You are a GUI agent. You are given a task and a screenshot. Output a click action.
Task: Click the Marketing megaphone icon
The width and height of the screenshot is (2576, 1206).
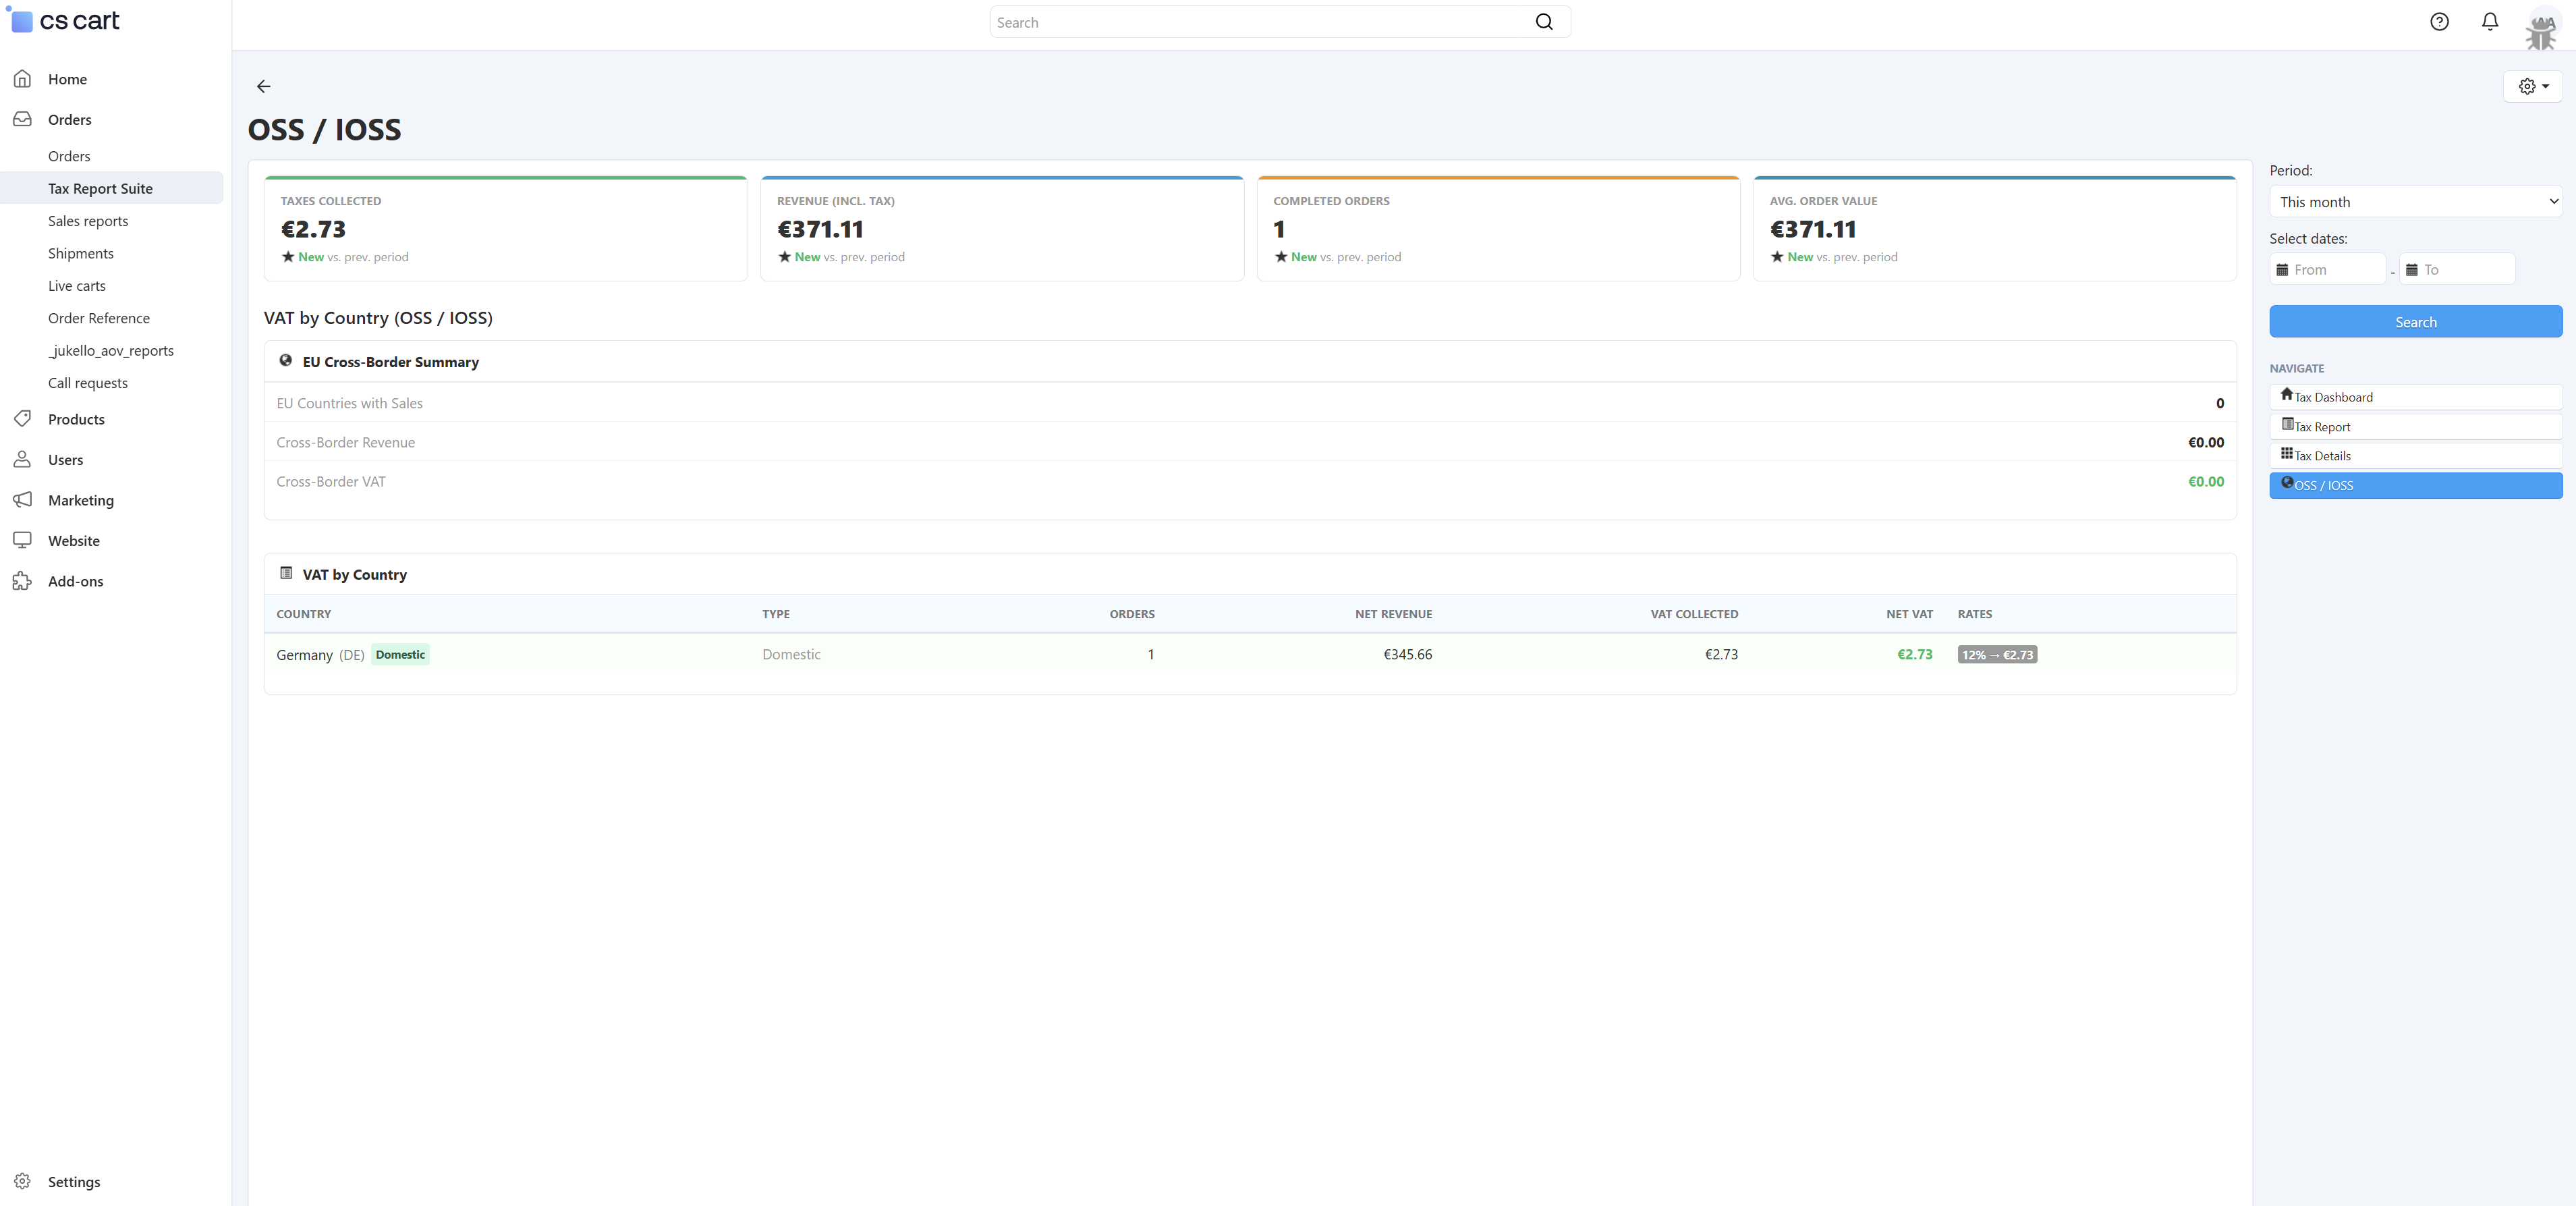pyautogui.click(x=22, y=500)
